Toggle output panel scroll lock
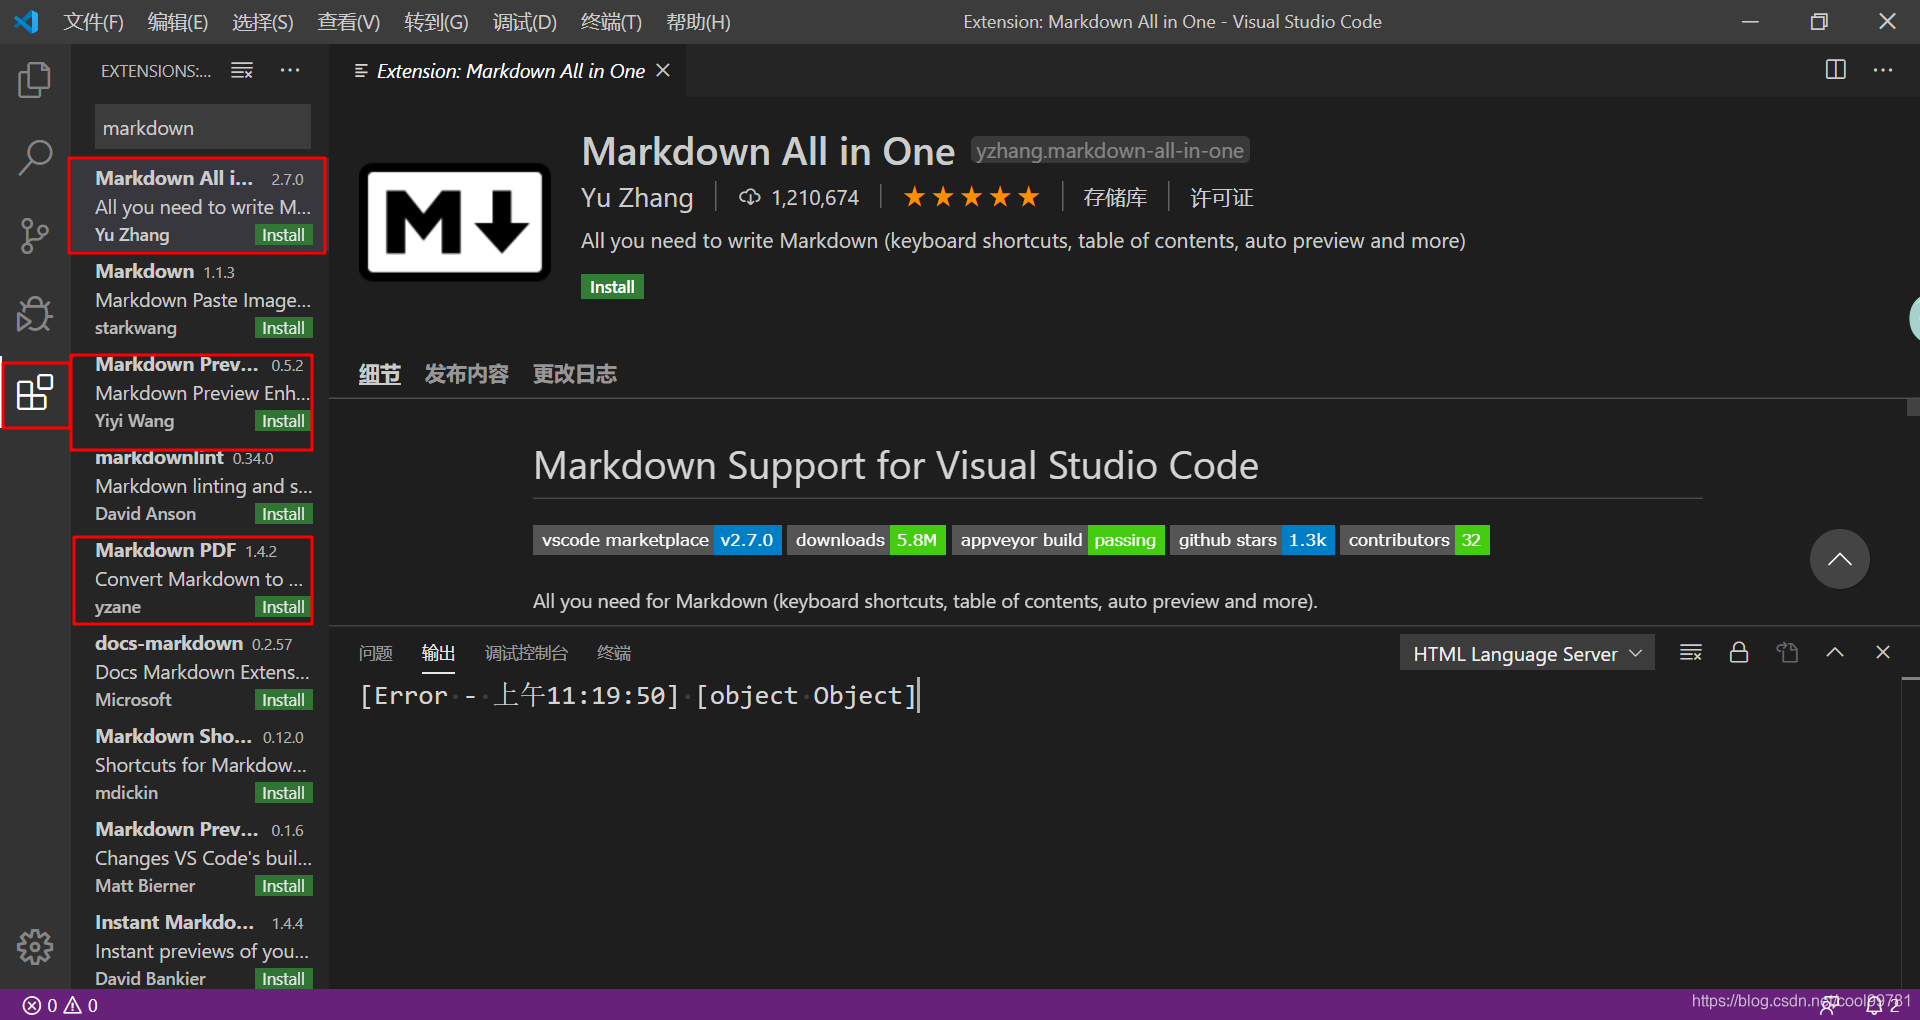 [1739, 653]
